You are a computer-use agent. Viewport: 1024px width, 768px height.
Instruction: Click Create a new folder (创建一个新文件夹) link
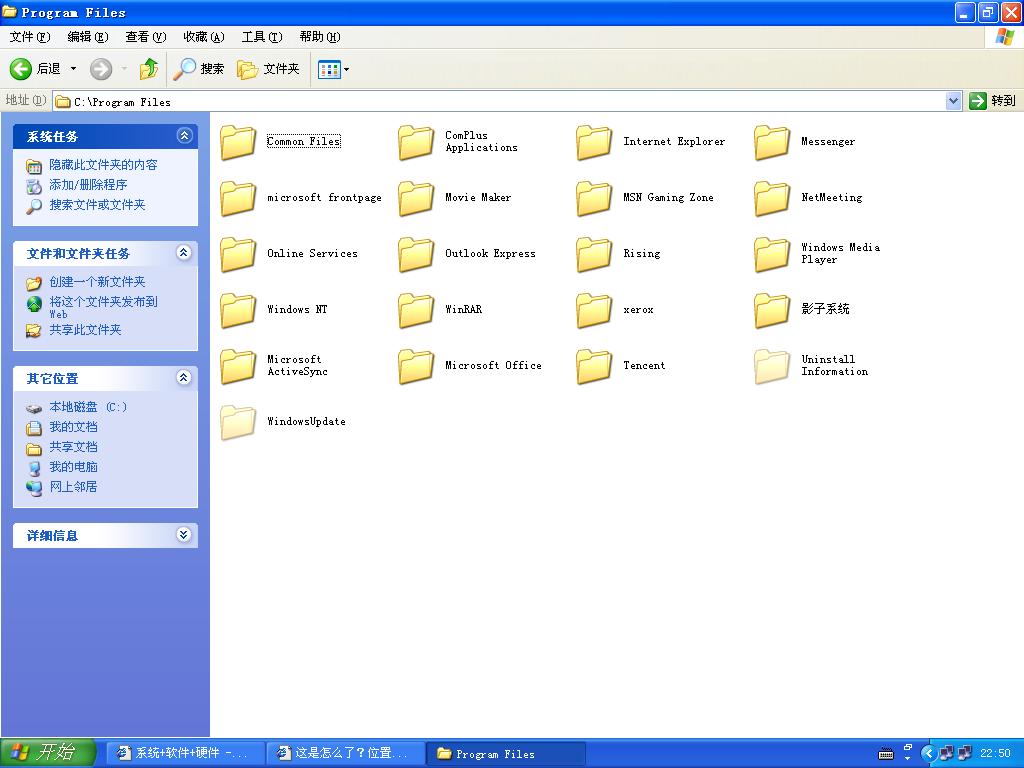click(x=97, y=282)
